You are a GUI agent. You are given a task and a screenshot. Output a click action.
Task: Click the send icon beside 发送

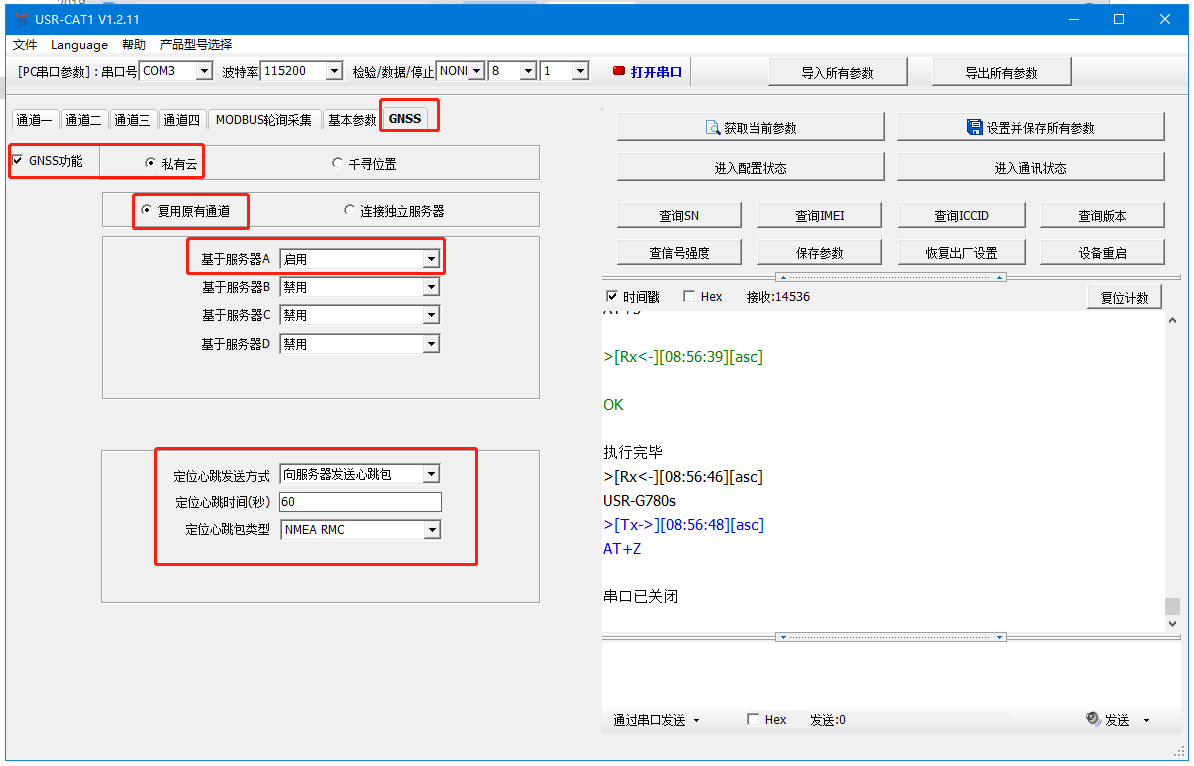pyautogui.click(x=1093, y=718)
